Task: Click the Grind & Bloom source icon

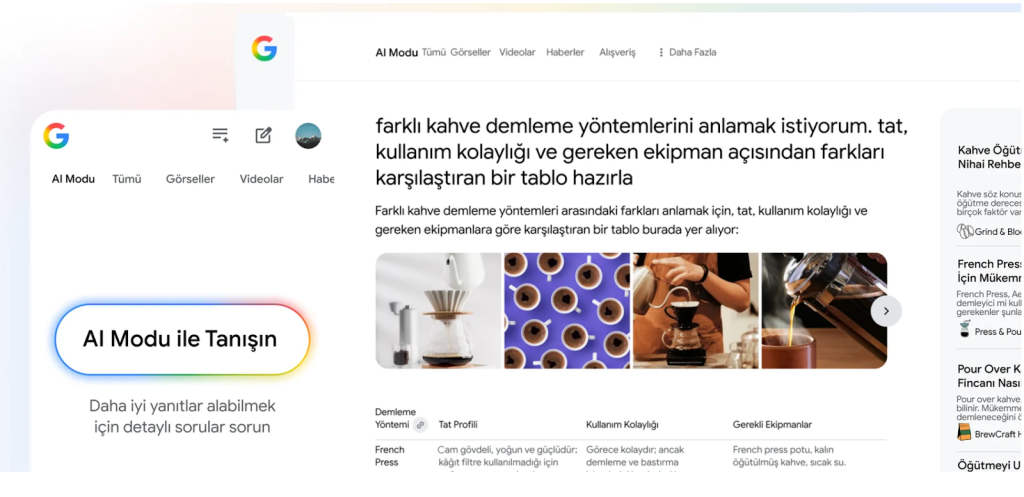Action: click(965, 231)
